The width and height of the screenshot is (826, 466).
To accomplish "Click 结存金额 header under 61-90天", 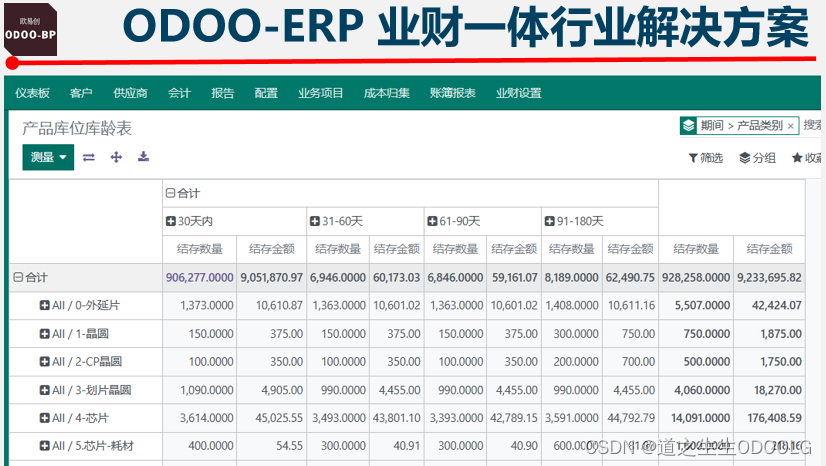I will tap(514, 249).
